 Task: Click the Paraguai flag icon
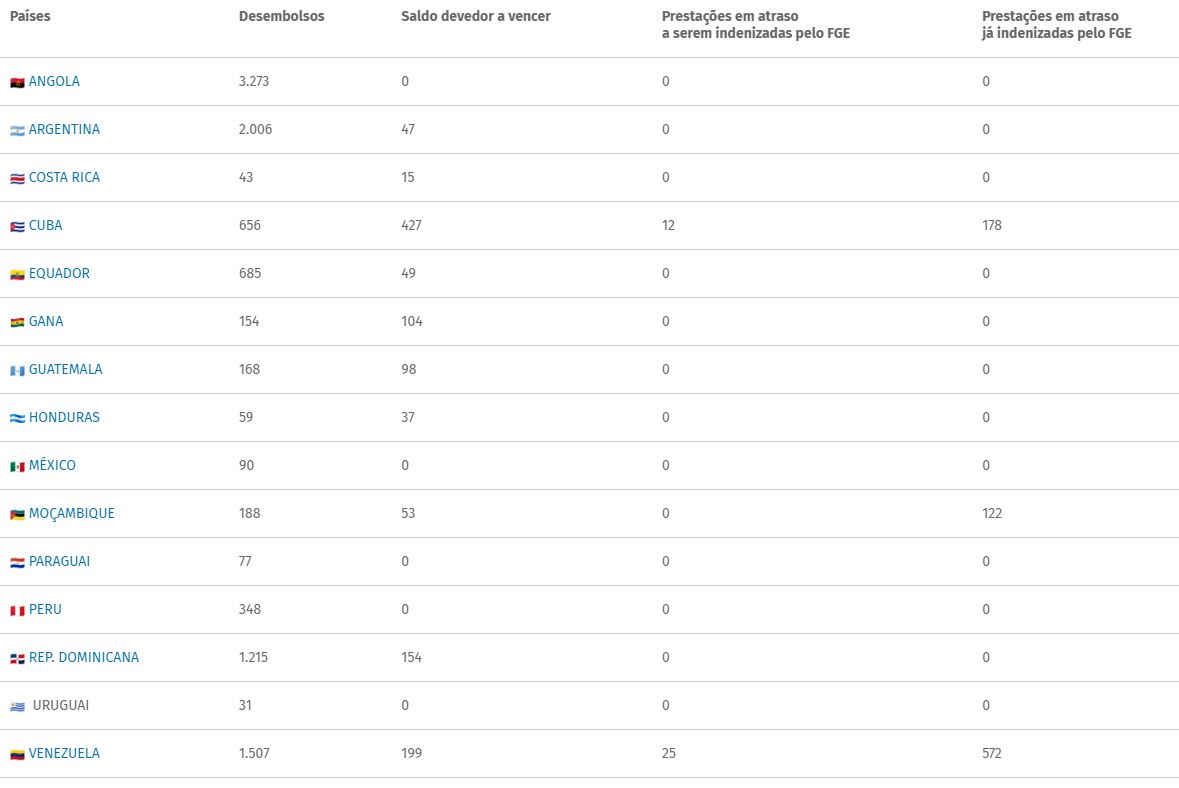(17, 562)
